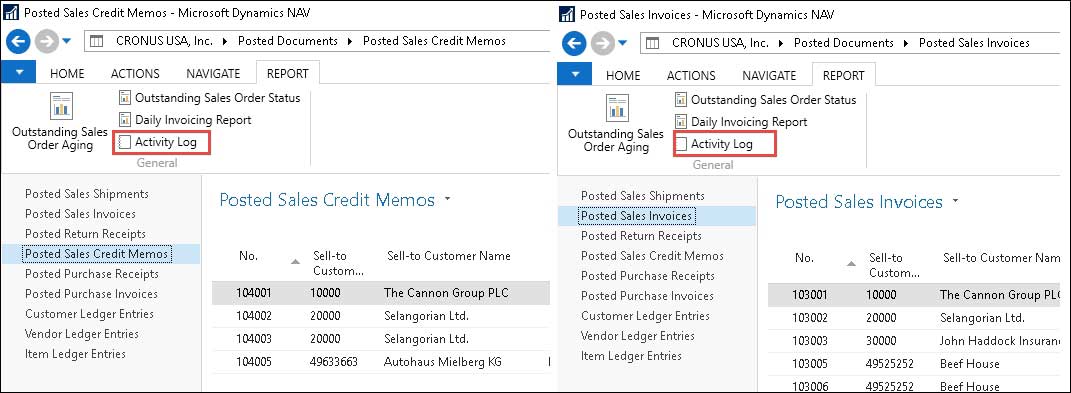Viewport: 1071px width, 393px height.
Task: Click Outstanding Sales Order Aging icon in Credit Memos window
Action: coord(61,107)
